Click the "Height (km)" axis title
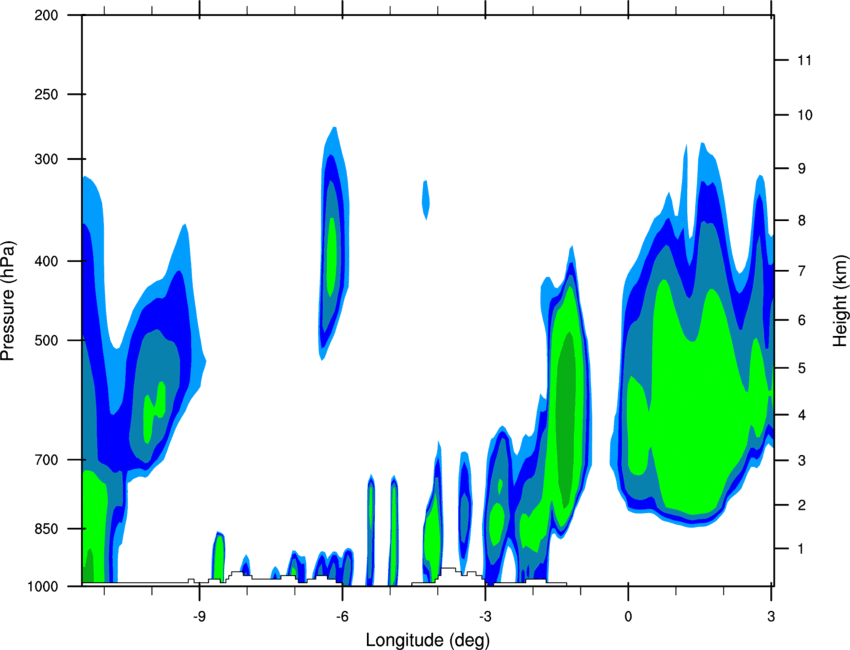Viewport: 850px width, 650px height. (840, 300)
